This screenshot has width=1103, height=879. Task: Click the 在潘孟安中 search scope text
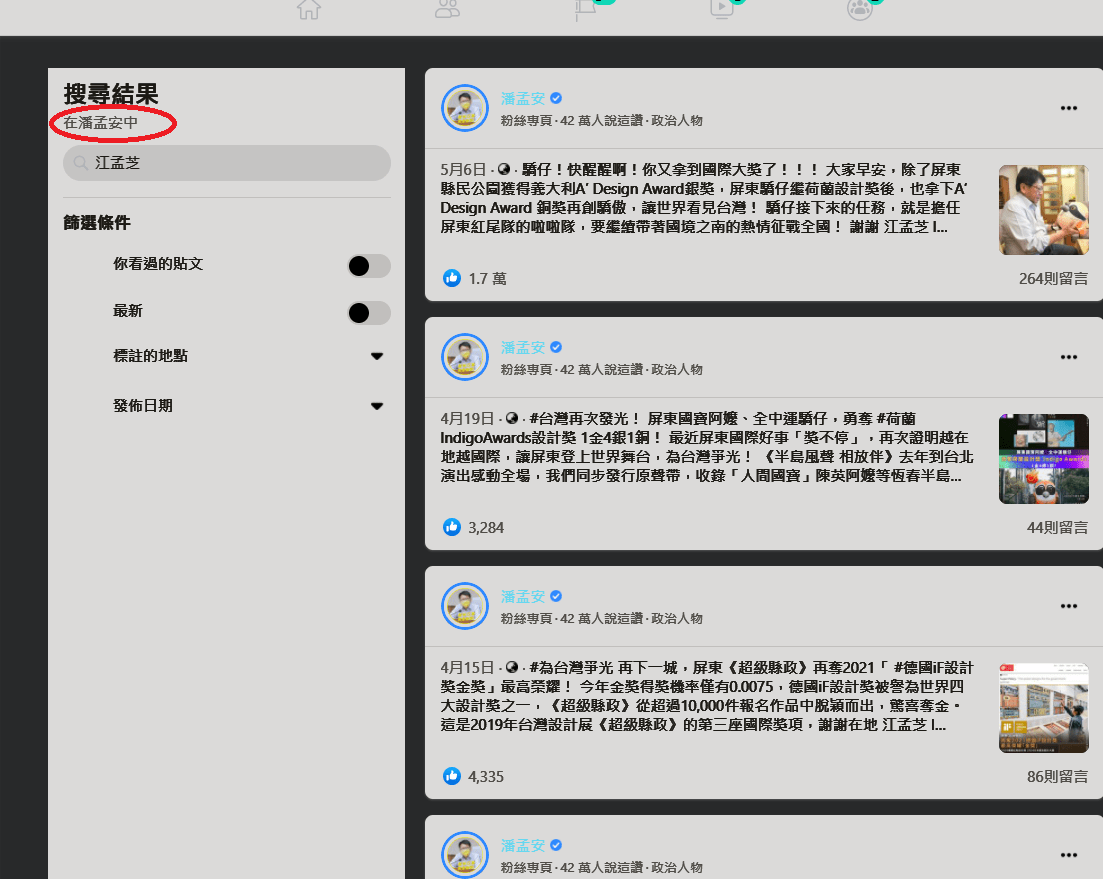click(x=101, y=123)
